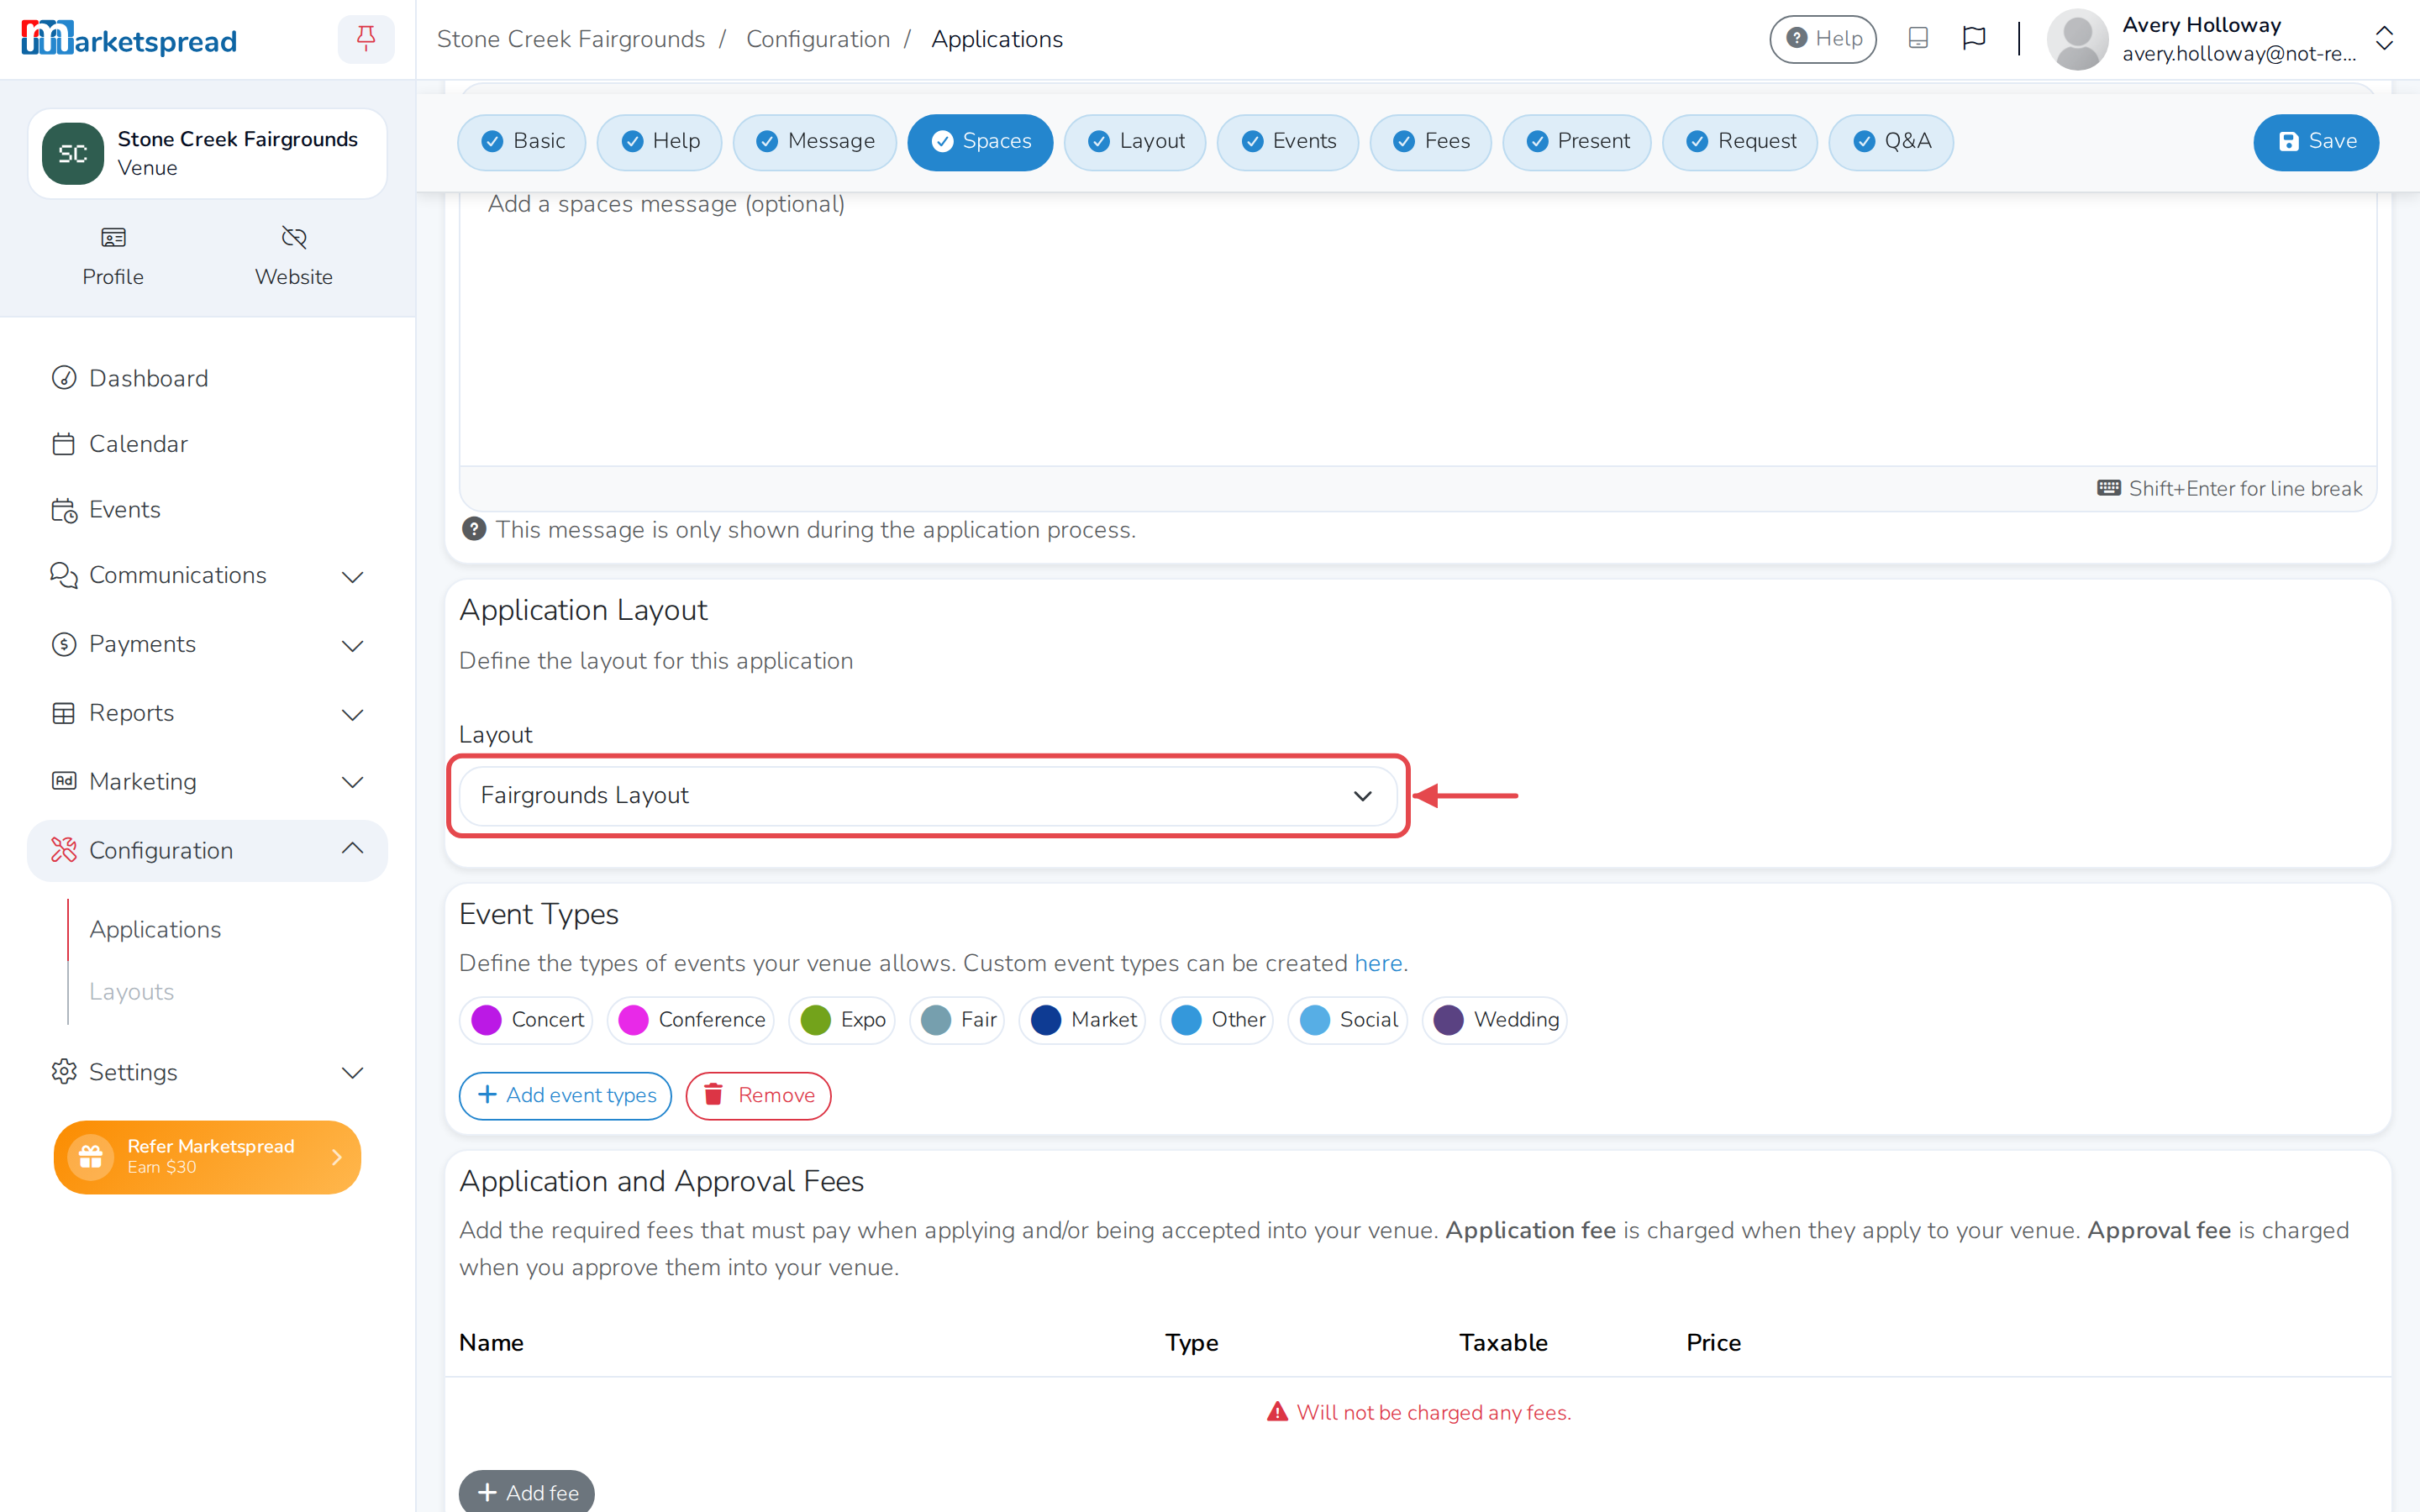Click Avery Holloway avatar picture
The width and height of the screenshot is (2420, 1512).
click(x=2077, y=39)
